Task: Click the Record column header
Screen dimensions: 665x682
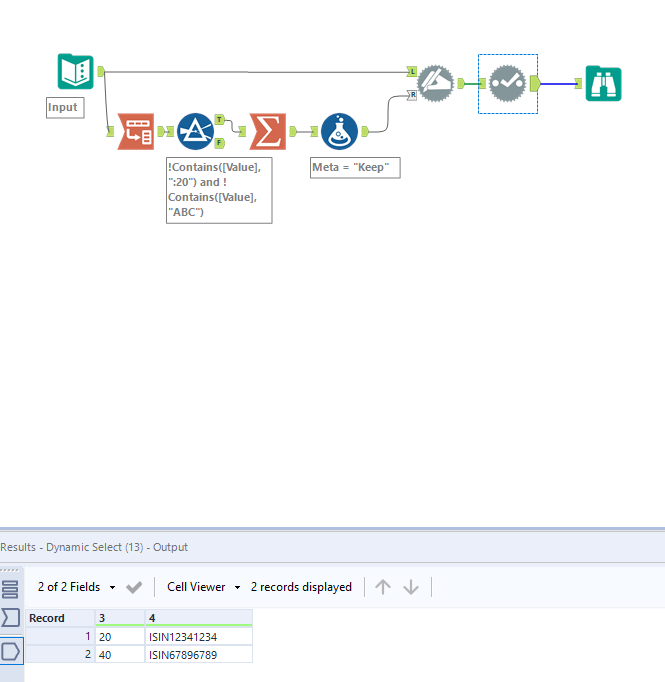Action: coord(60,618)
